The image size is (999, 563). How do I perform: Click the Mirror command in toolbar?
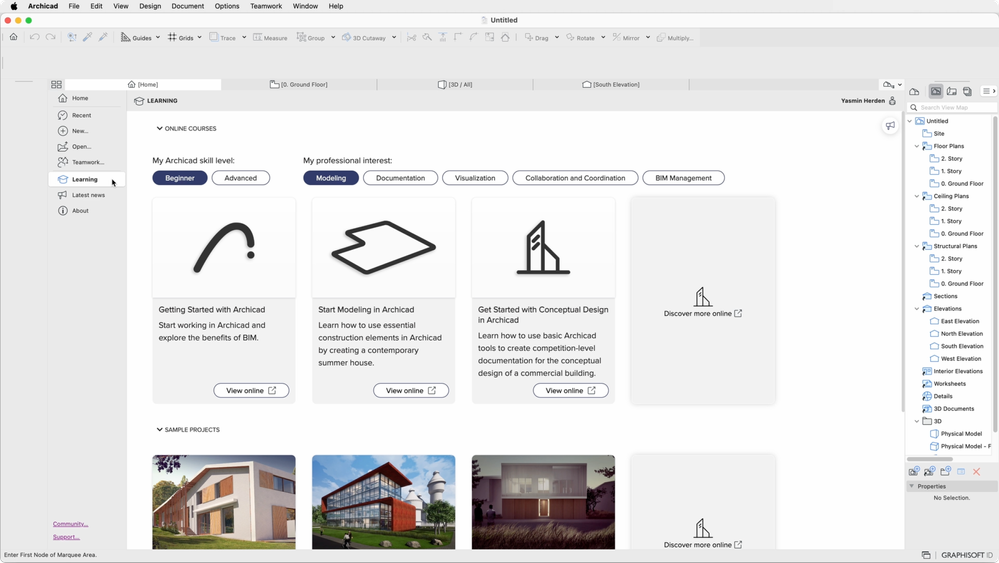pos(626,38)
